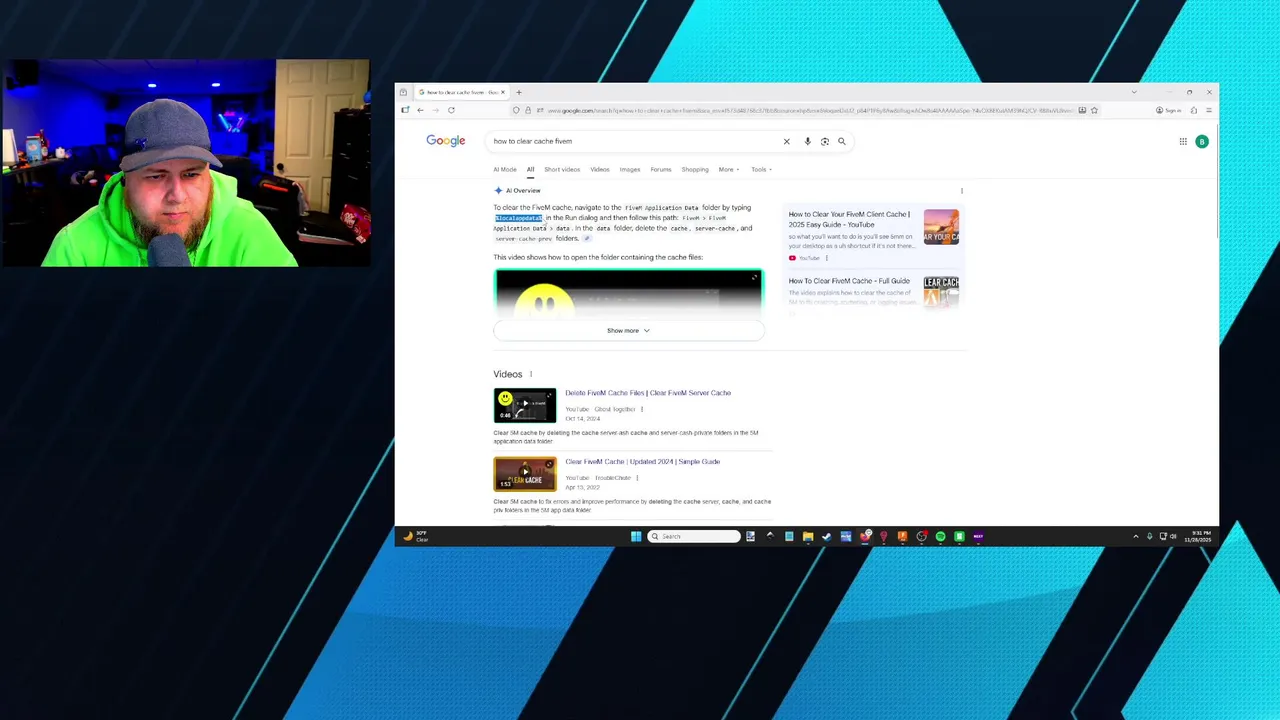
Task: Click highlighted %localappdata% text
Action: [x=518, y=218]
